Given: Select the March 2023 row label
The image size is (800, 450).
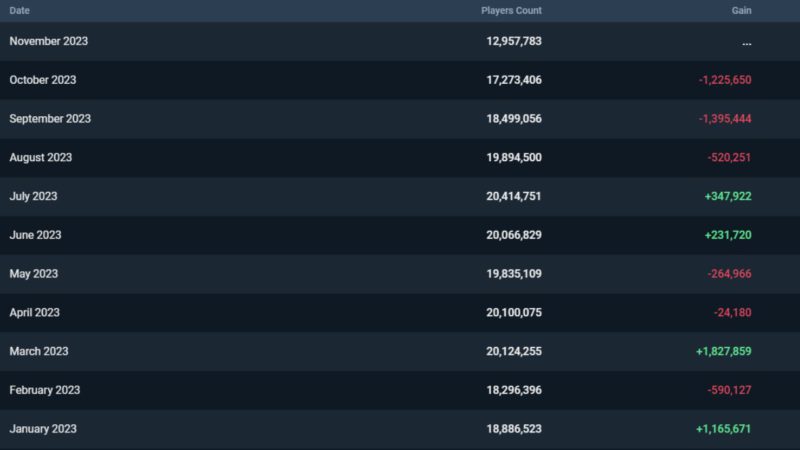Looking at the screenshot, I should (x=39, y=352).
